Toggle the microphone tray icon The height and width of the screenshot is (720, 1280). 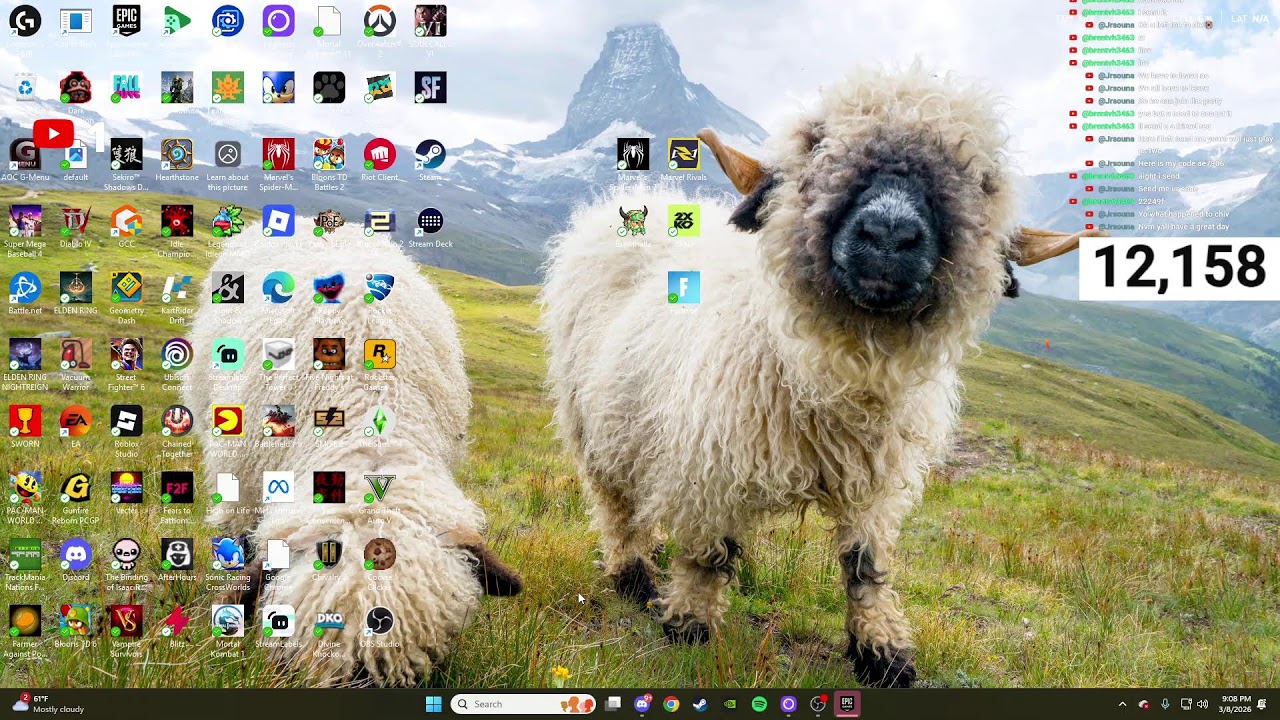coord(1165,704)
